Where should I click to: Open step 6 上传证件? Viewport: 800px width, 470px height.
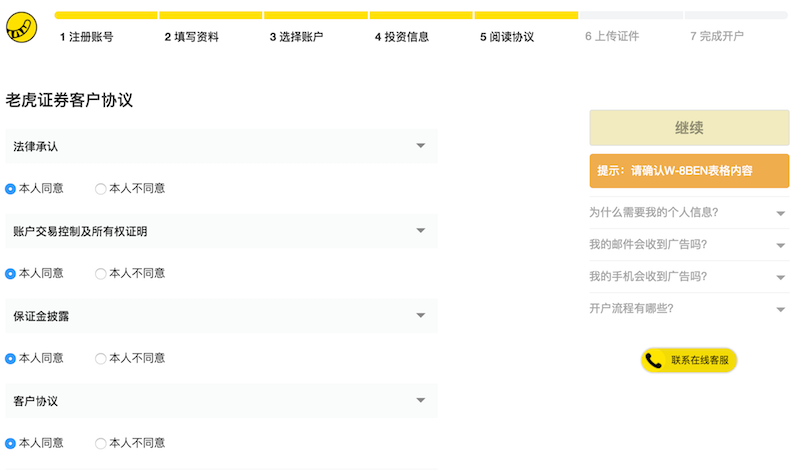pos(612,36)
